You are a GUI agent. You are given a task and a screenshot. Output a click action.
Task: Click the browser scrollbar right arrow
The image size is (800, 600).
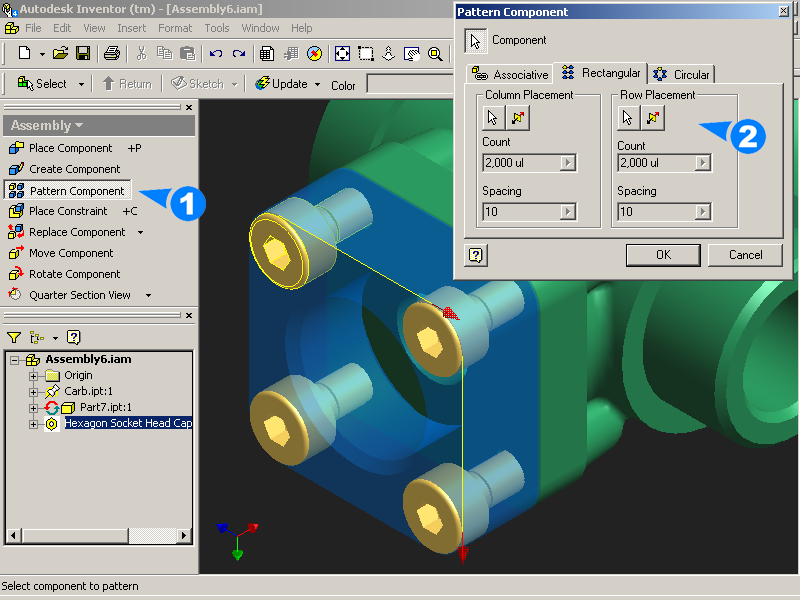pos(184,536)
